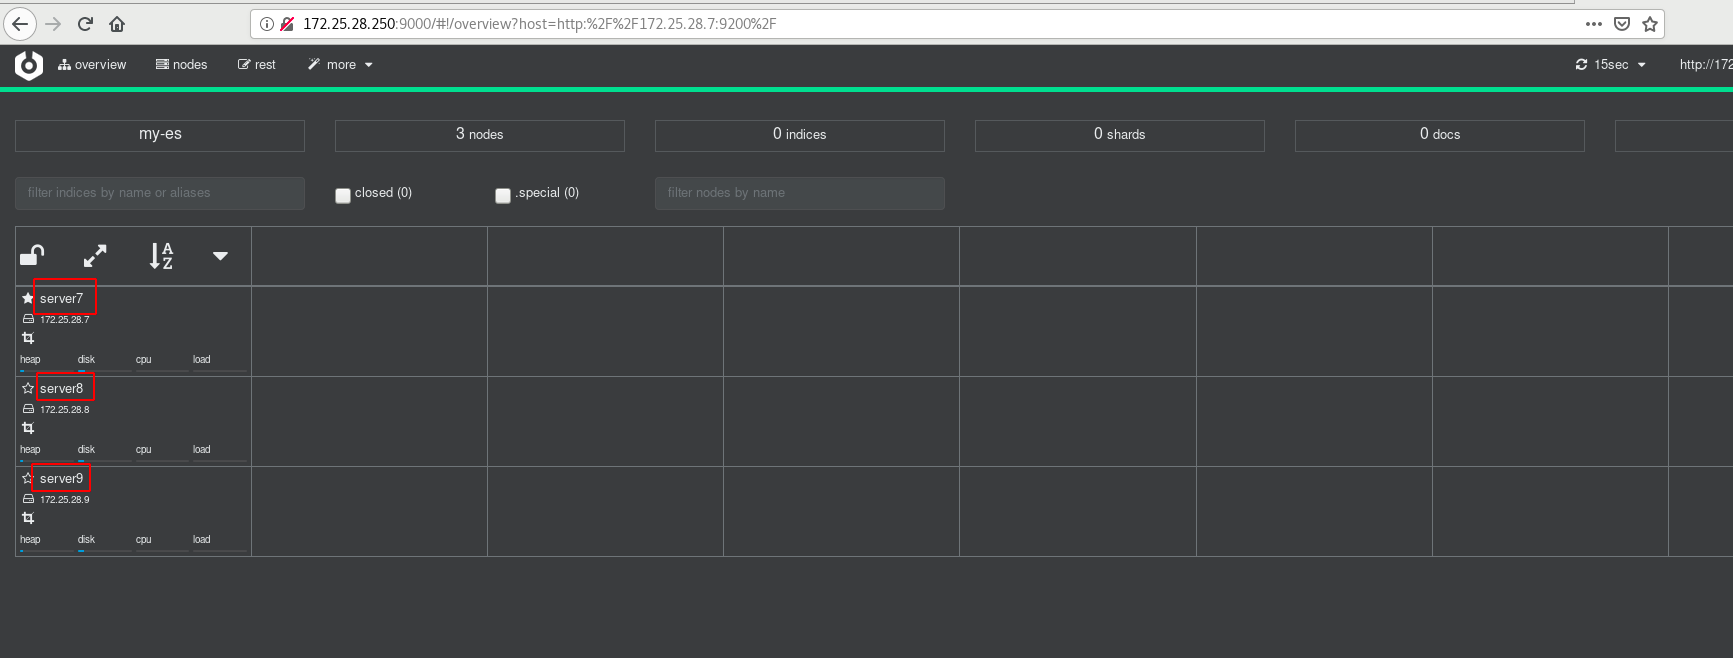Viewport: 1733px width, 658px height.
Task: Toggle the .special (0) indices checkbox
Action: pyautogui.click(x=503, y=196)
